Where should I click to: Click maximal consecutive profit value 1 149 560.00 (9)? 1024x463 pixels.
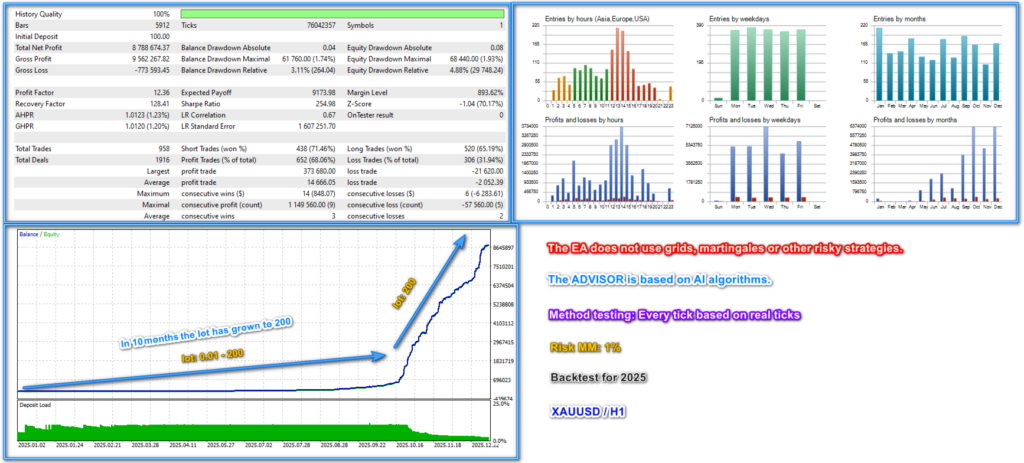[310, 205]
